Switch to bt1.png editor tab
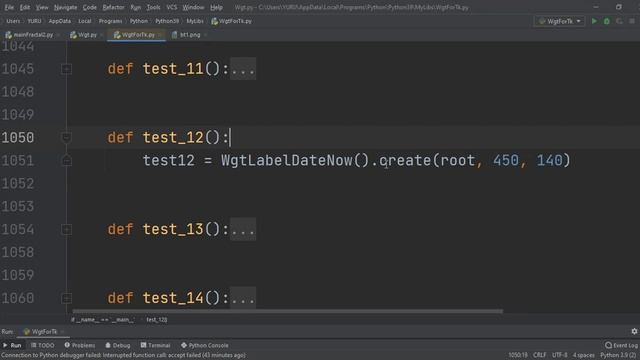The height and width of the screenshot is (360, 640). 189,35
